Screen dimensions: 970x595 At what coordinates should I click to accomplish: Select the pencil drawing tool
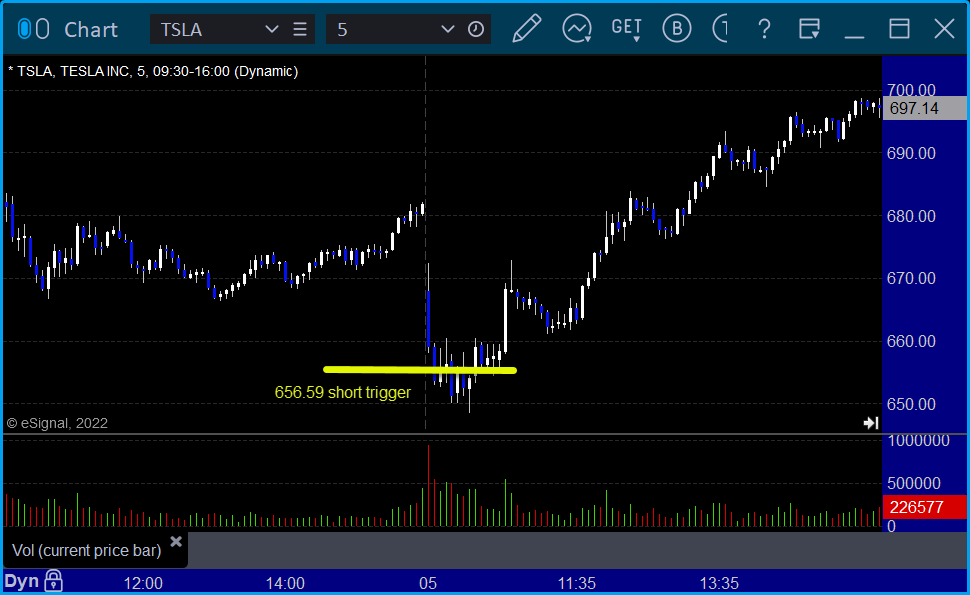click(526, 28)
